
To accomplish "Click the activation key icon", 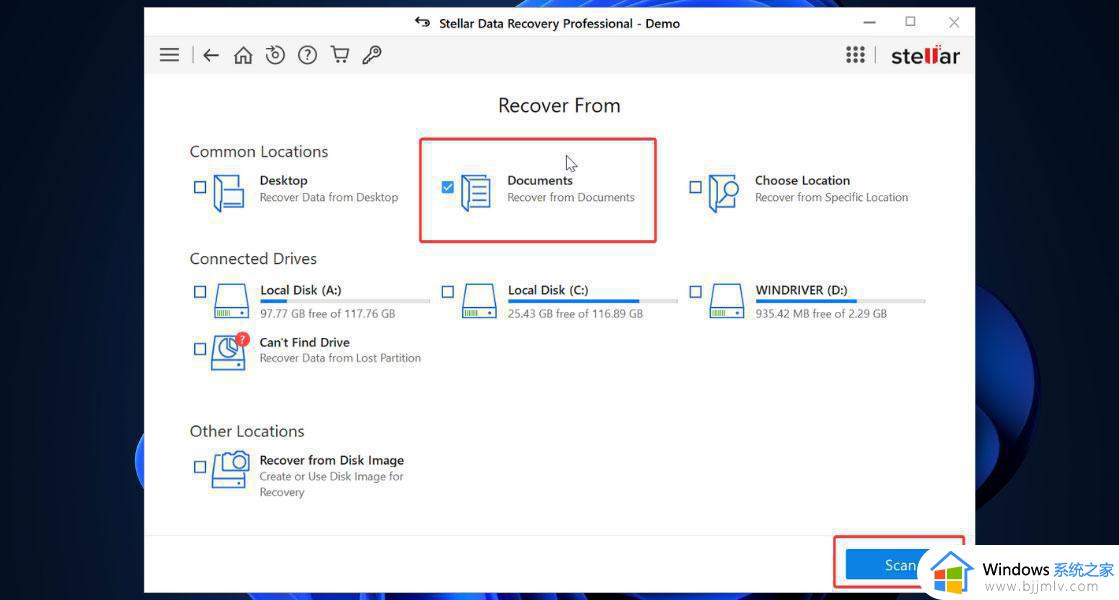I will click(x=372, y=55).
